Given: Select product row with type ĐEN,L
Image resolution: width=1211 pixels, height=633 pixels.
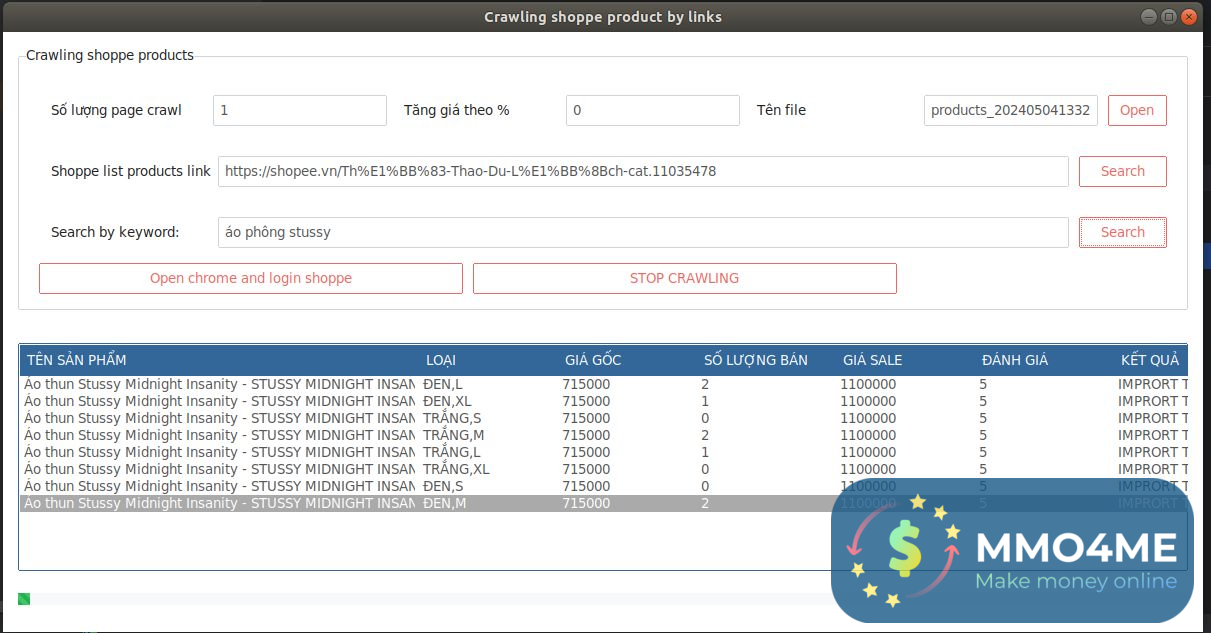Looking at the screenshot, I should 604,384.
